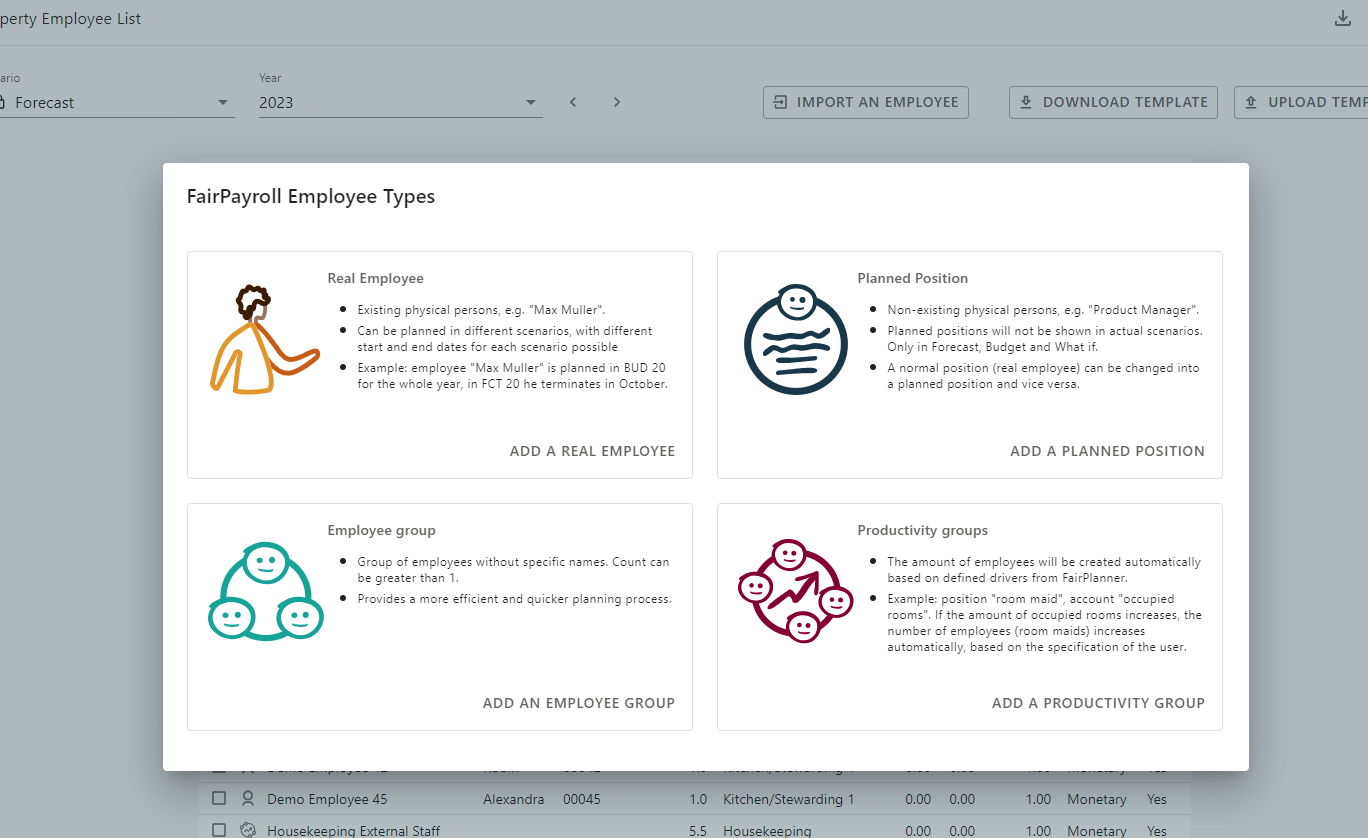Image resolution: width=1368 pixels, height=838 pixels.
Task: Click the Employee group card heading
Action: click(382, 530)
